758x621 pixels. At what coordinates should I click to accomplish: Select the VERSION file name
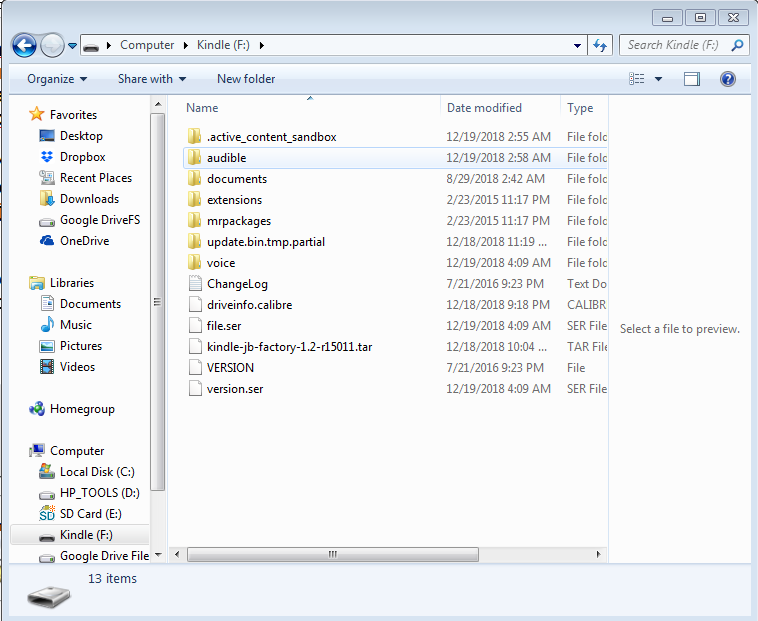(x=230, y=368)
